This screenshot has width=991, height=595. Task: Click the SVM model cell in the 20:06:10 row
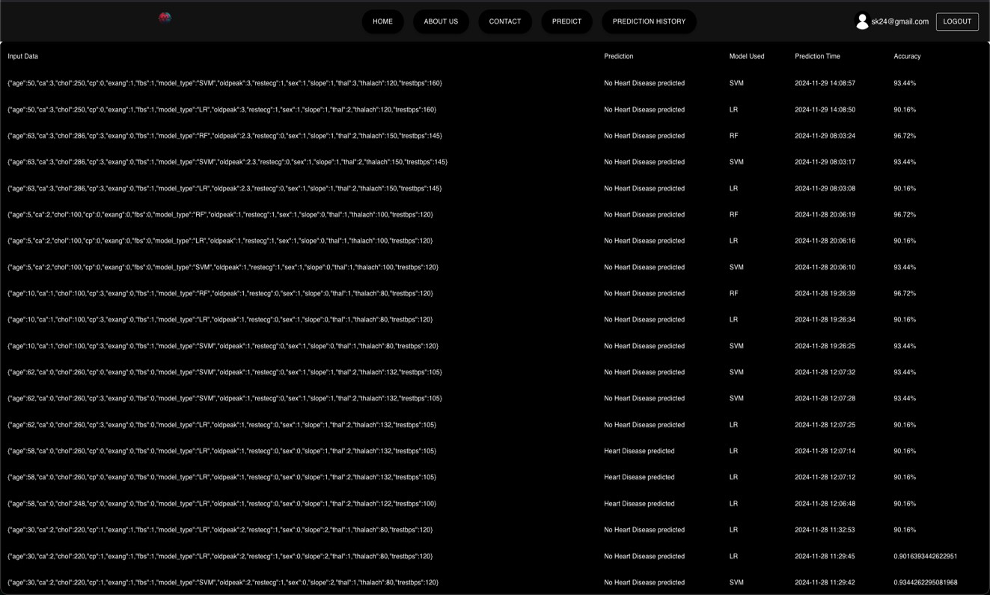tap(736, 267)
